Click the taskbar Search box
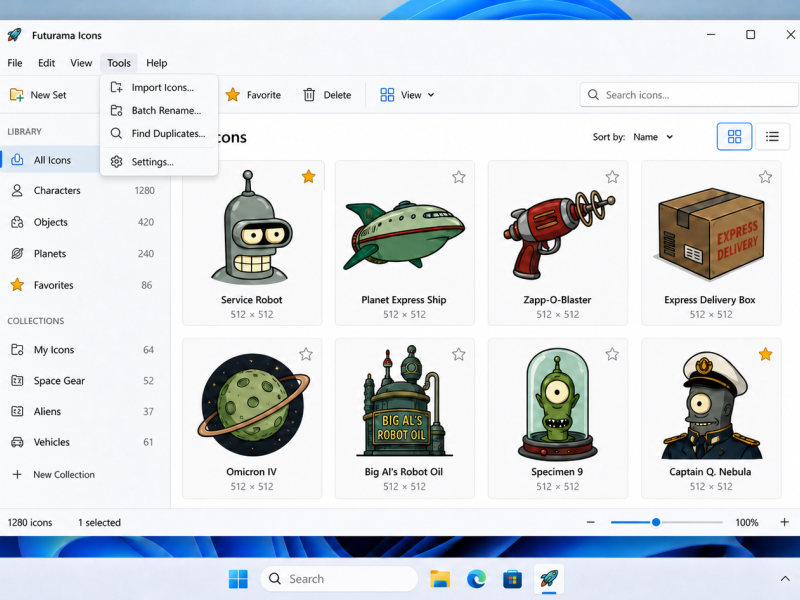This screenshot has width=800, height=600. tap(339, 579)
